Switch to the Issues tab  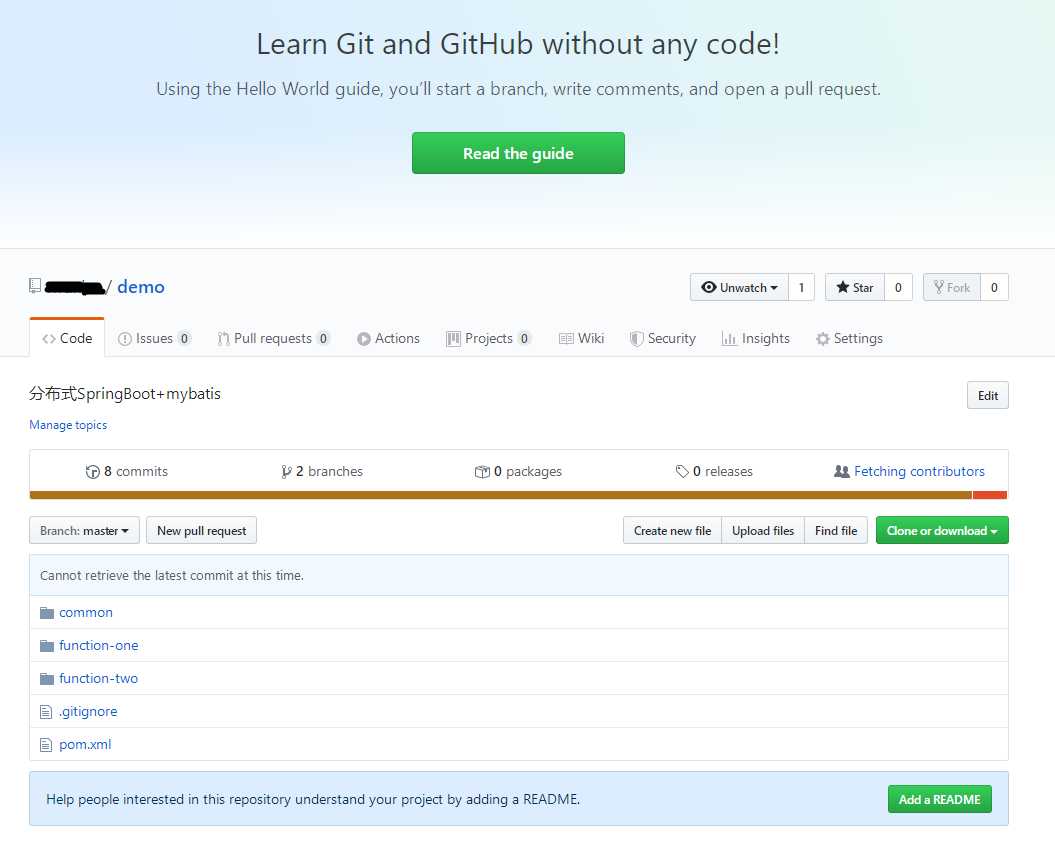pos(155,339)
